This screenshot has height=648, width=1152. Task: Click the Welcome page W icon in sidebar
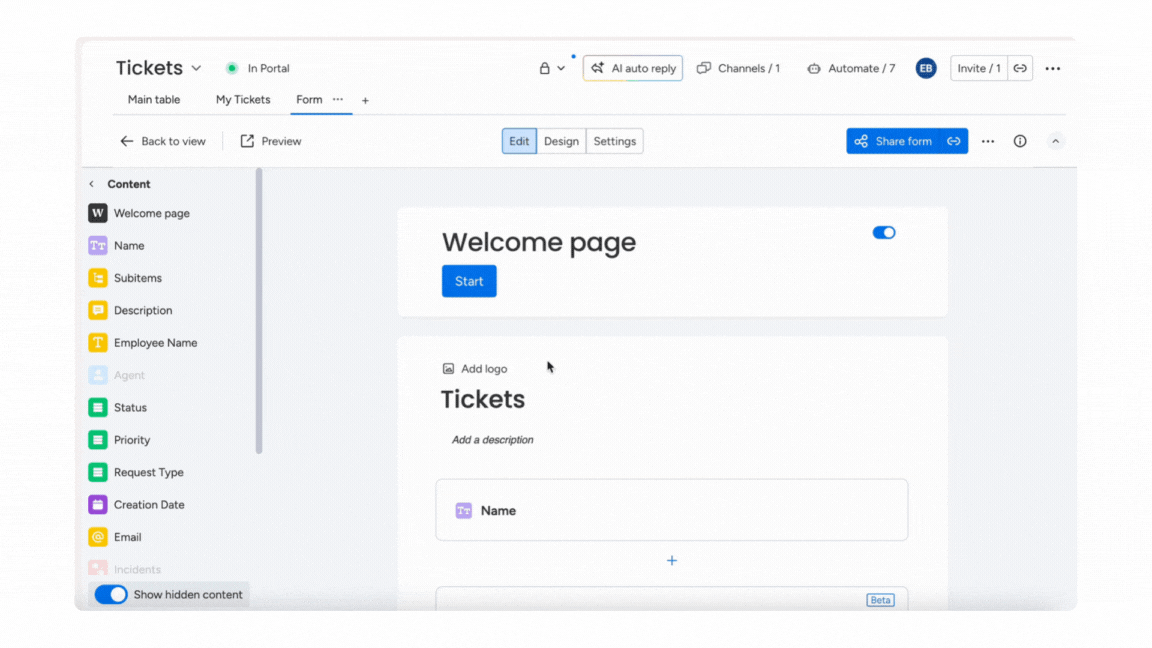[x=98, y=213]
